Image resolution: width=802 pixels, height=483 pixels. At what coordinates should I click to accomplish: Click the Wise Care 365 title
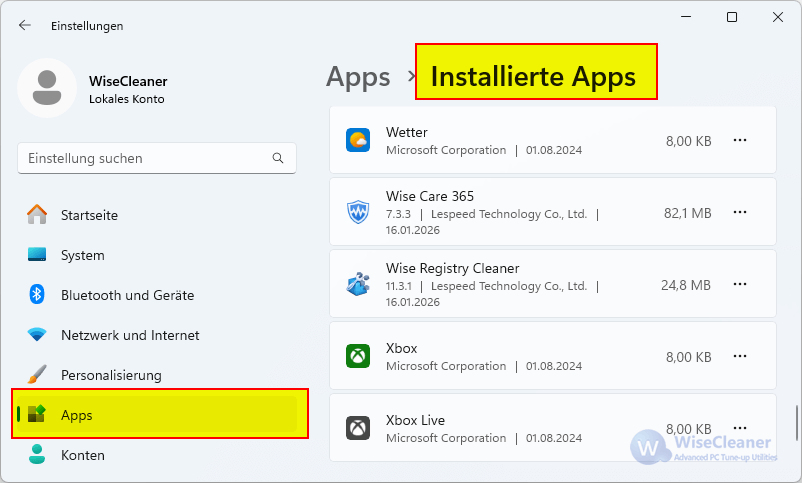[x=430, y=196]
